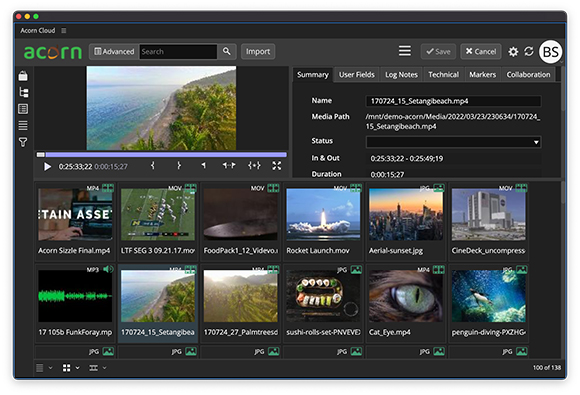
Task: Click the refresh arrows icon
Action: pyautogui.click(x=529, y=51)
